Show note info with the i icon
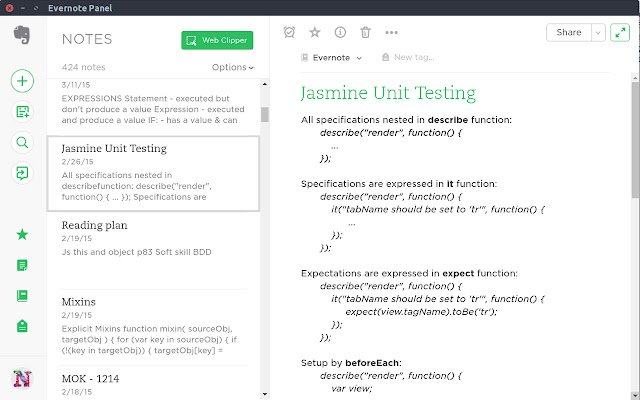Screen dimensions: 640x400 point(340,32)
